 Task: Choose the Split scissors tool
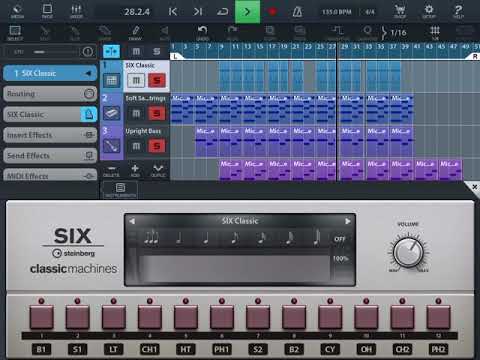pos(45,33)
